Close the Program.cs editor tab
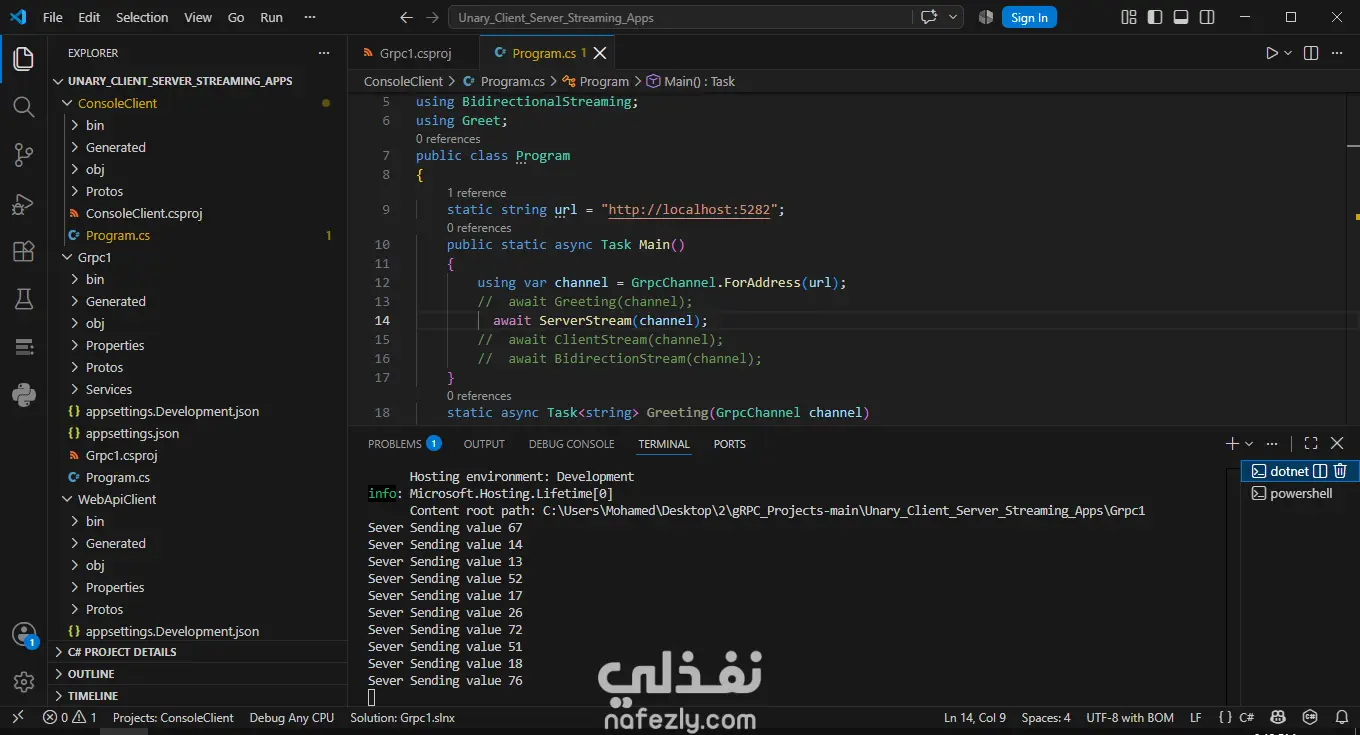This screenshot has height=735, width=1360. (600, 53)
